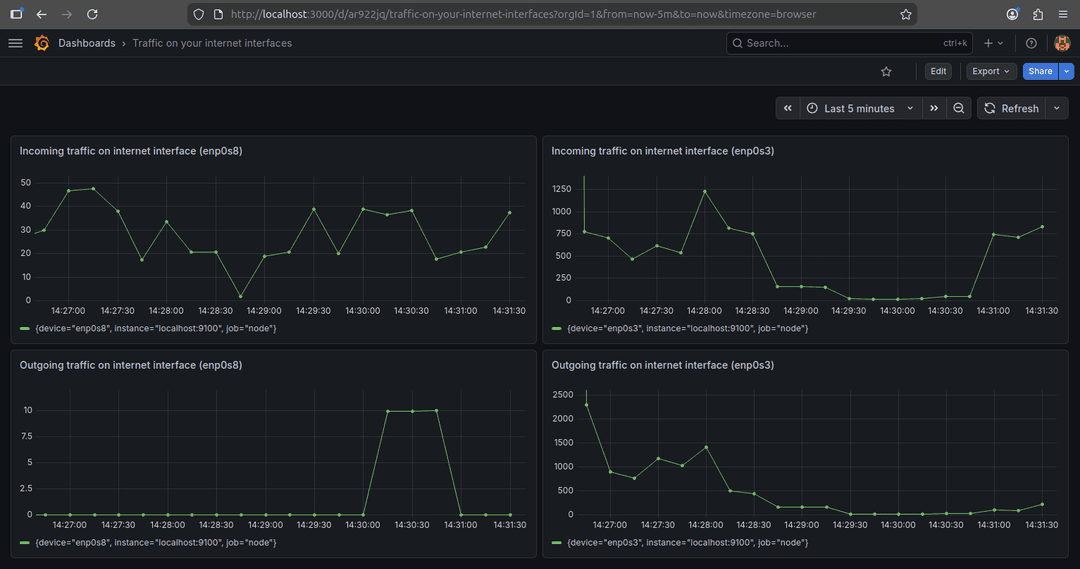
Task: Click the browser URL address bar
Action: click(551, 14)
